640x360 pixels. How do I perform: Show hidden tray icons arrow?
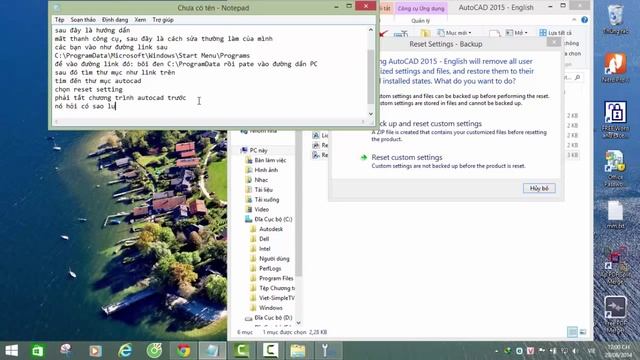coord(497,351)
